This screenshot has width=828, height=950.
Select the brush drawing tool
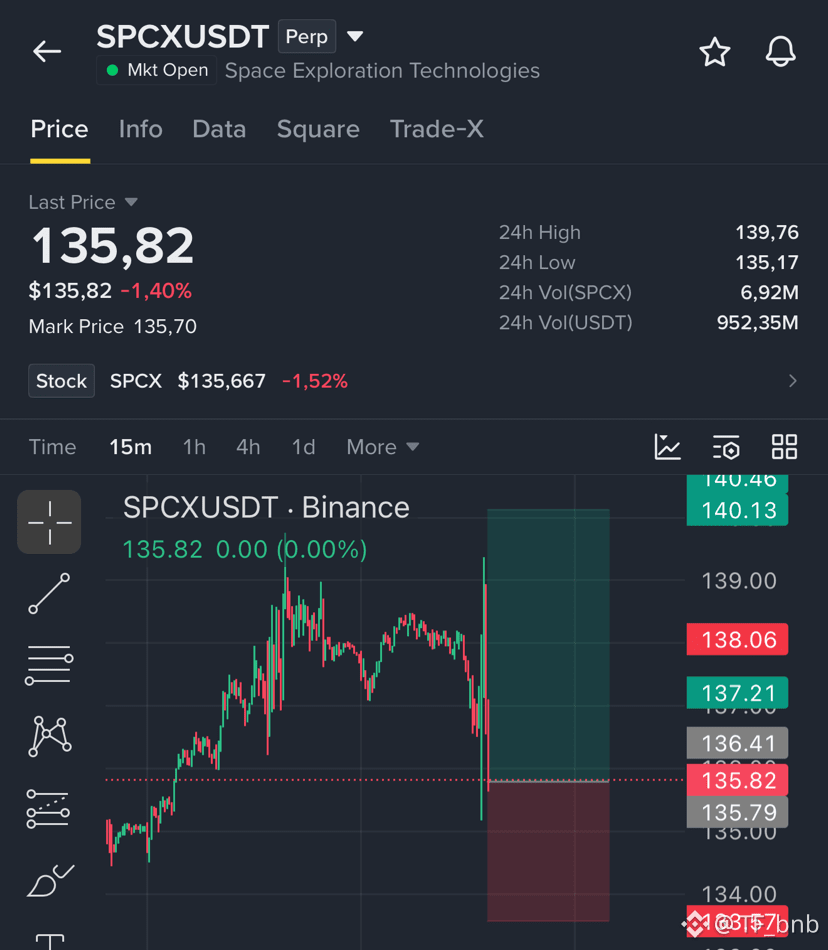(50, 881)
